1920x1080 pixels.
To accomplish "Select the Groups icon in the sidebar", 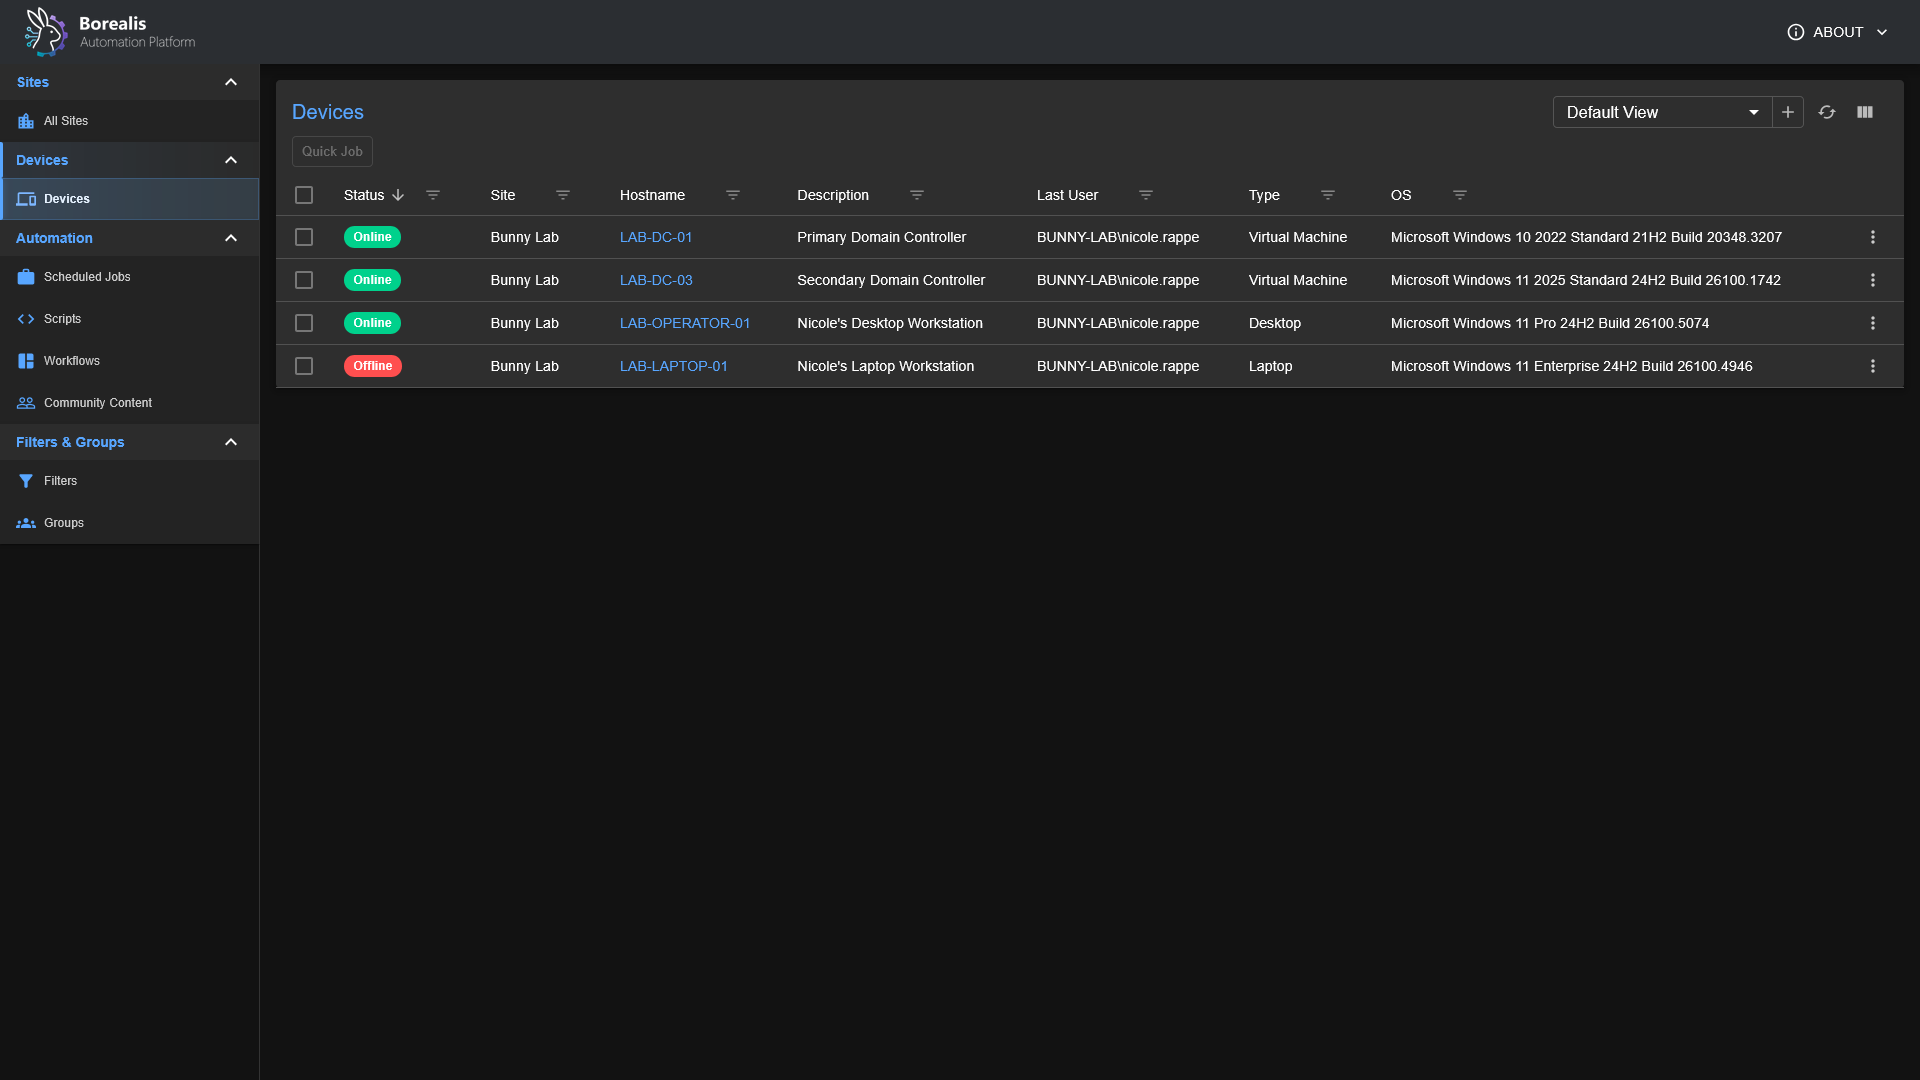I will 26,522.
